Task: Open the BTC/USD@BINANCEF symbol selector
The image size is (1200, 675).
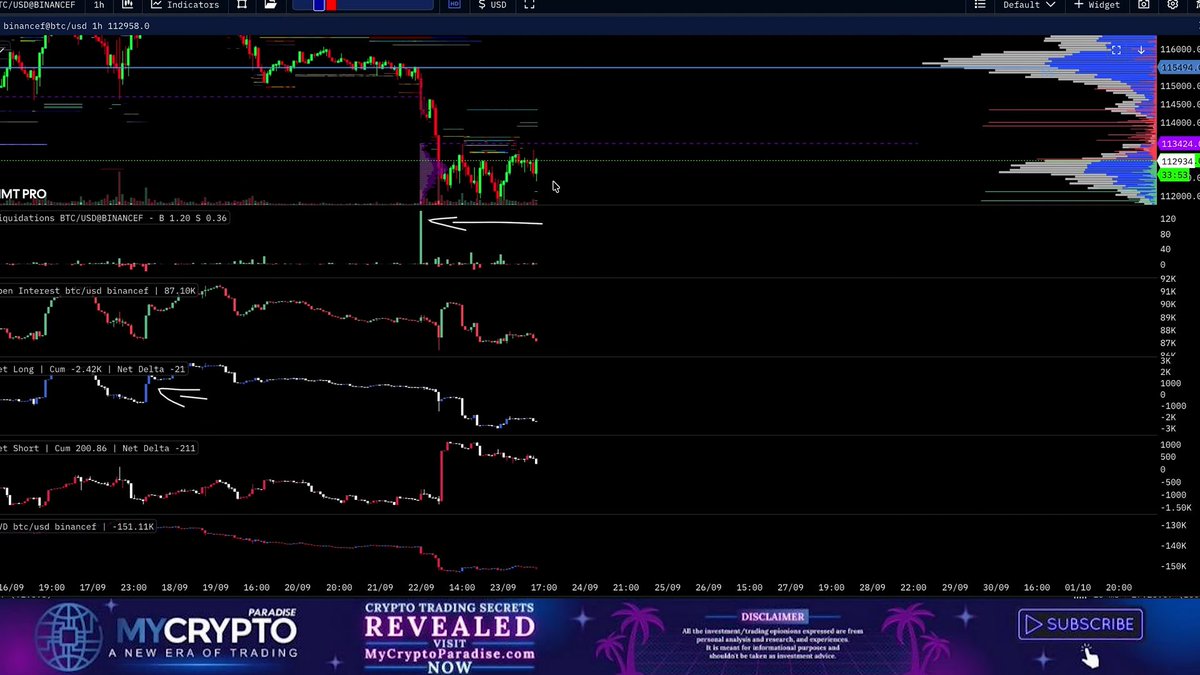Action: 38,5
